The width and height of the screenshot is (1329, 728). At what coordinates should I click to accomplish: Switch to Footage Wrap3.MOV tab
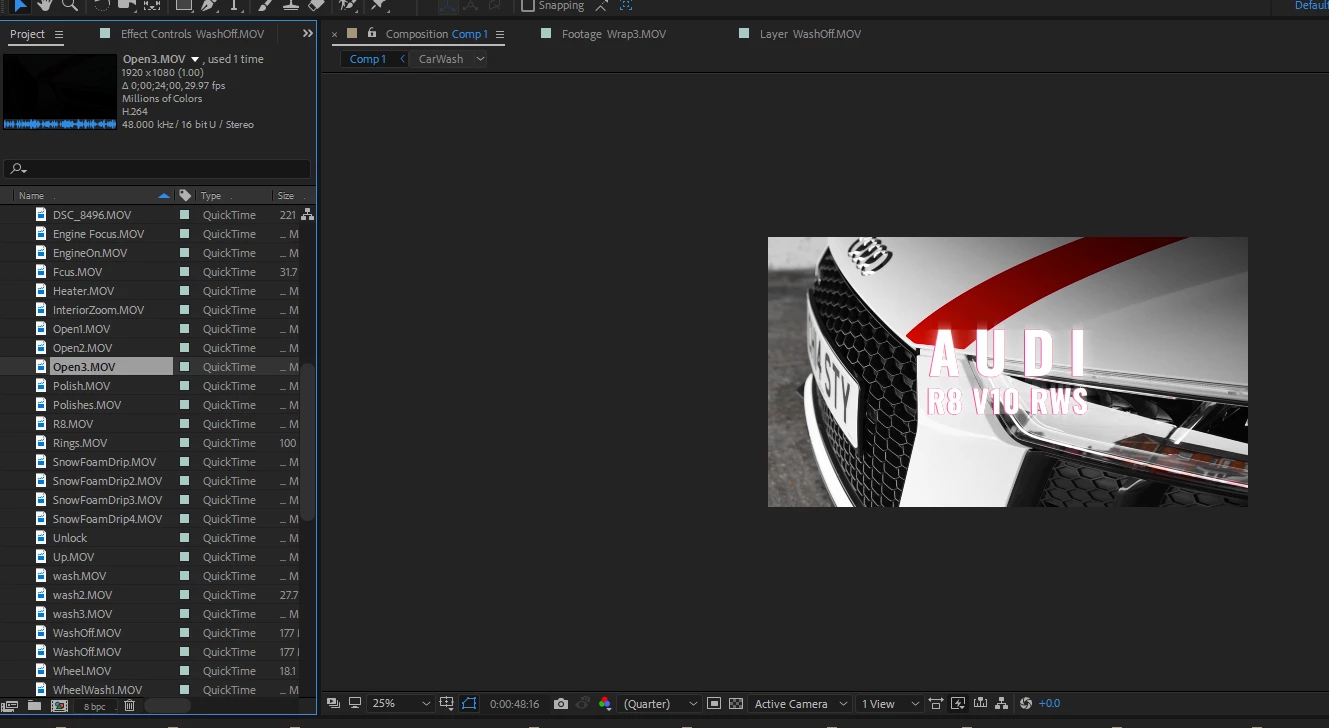pos(613,34)
